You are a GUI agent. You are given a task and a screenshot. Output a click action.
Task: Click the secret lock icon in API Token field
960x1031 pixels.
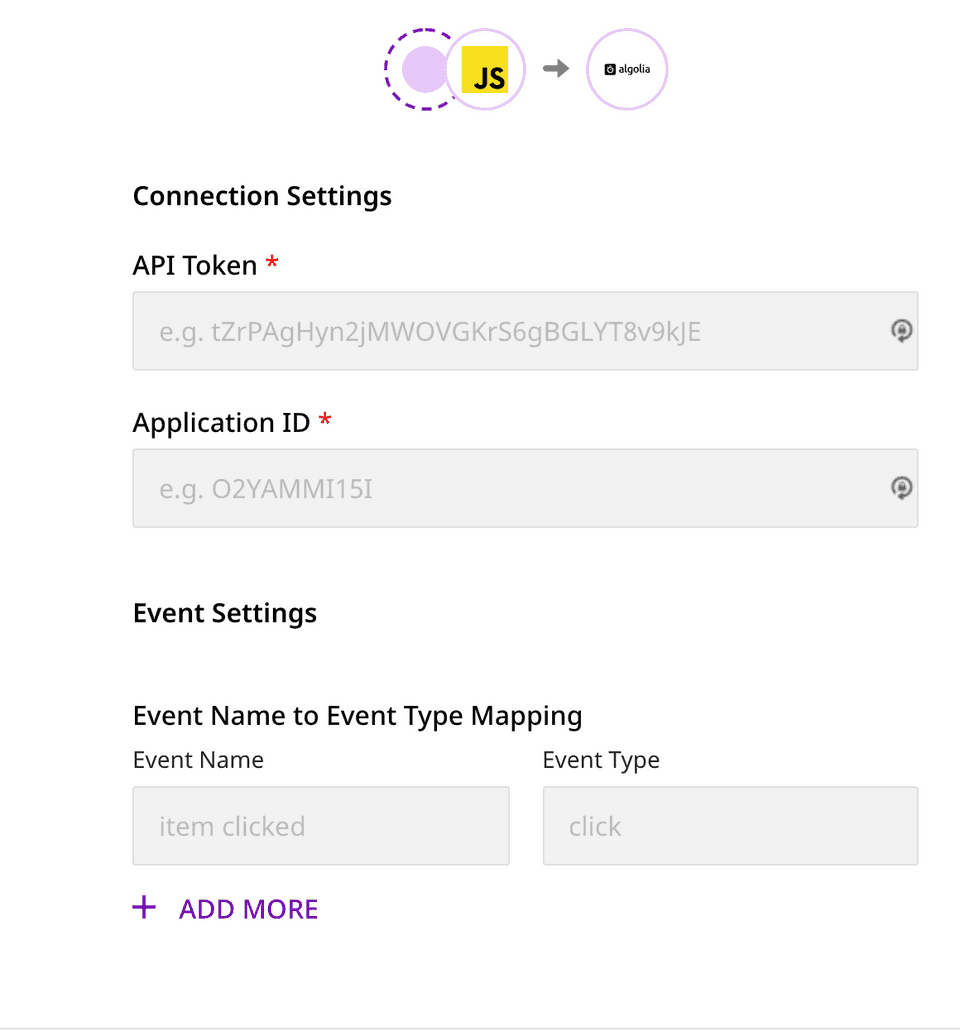coord(901,331)
